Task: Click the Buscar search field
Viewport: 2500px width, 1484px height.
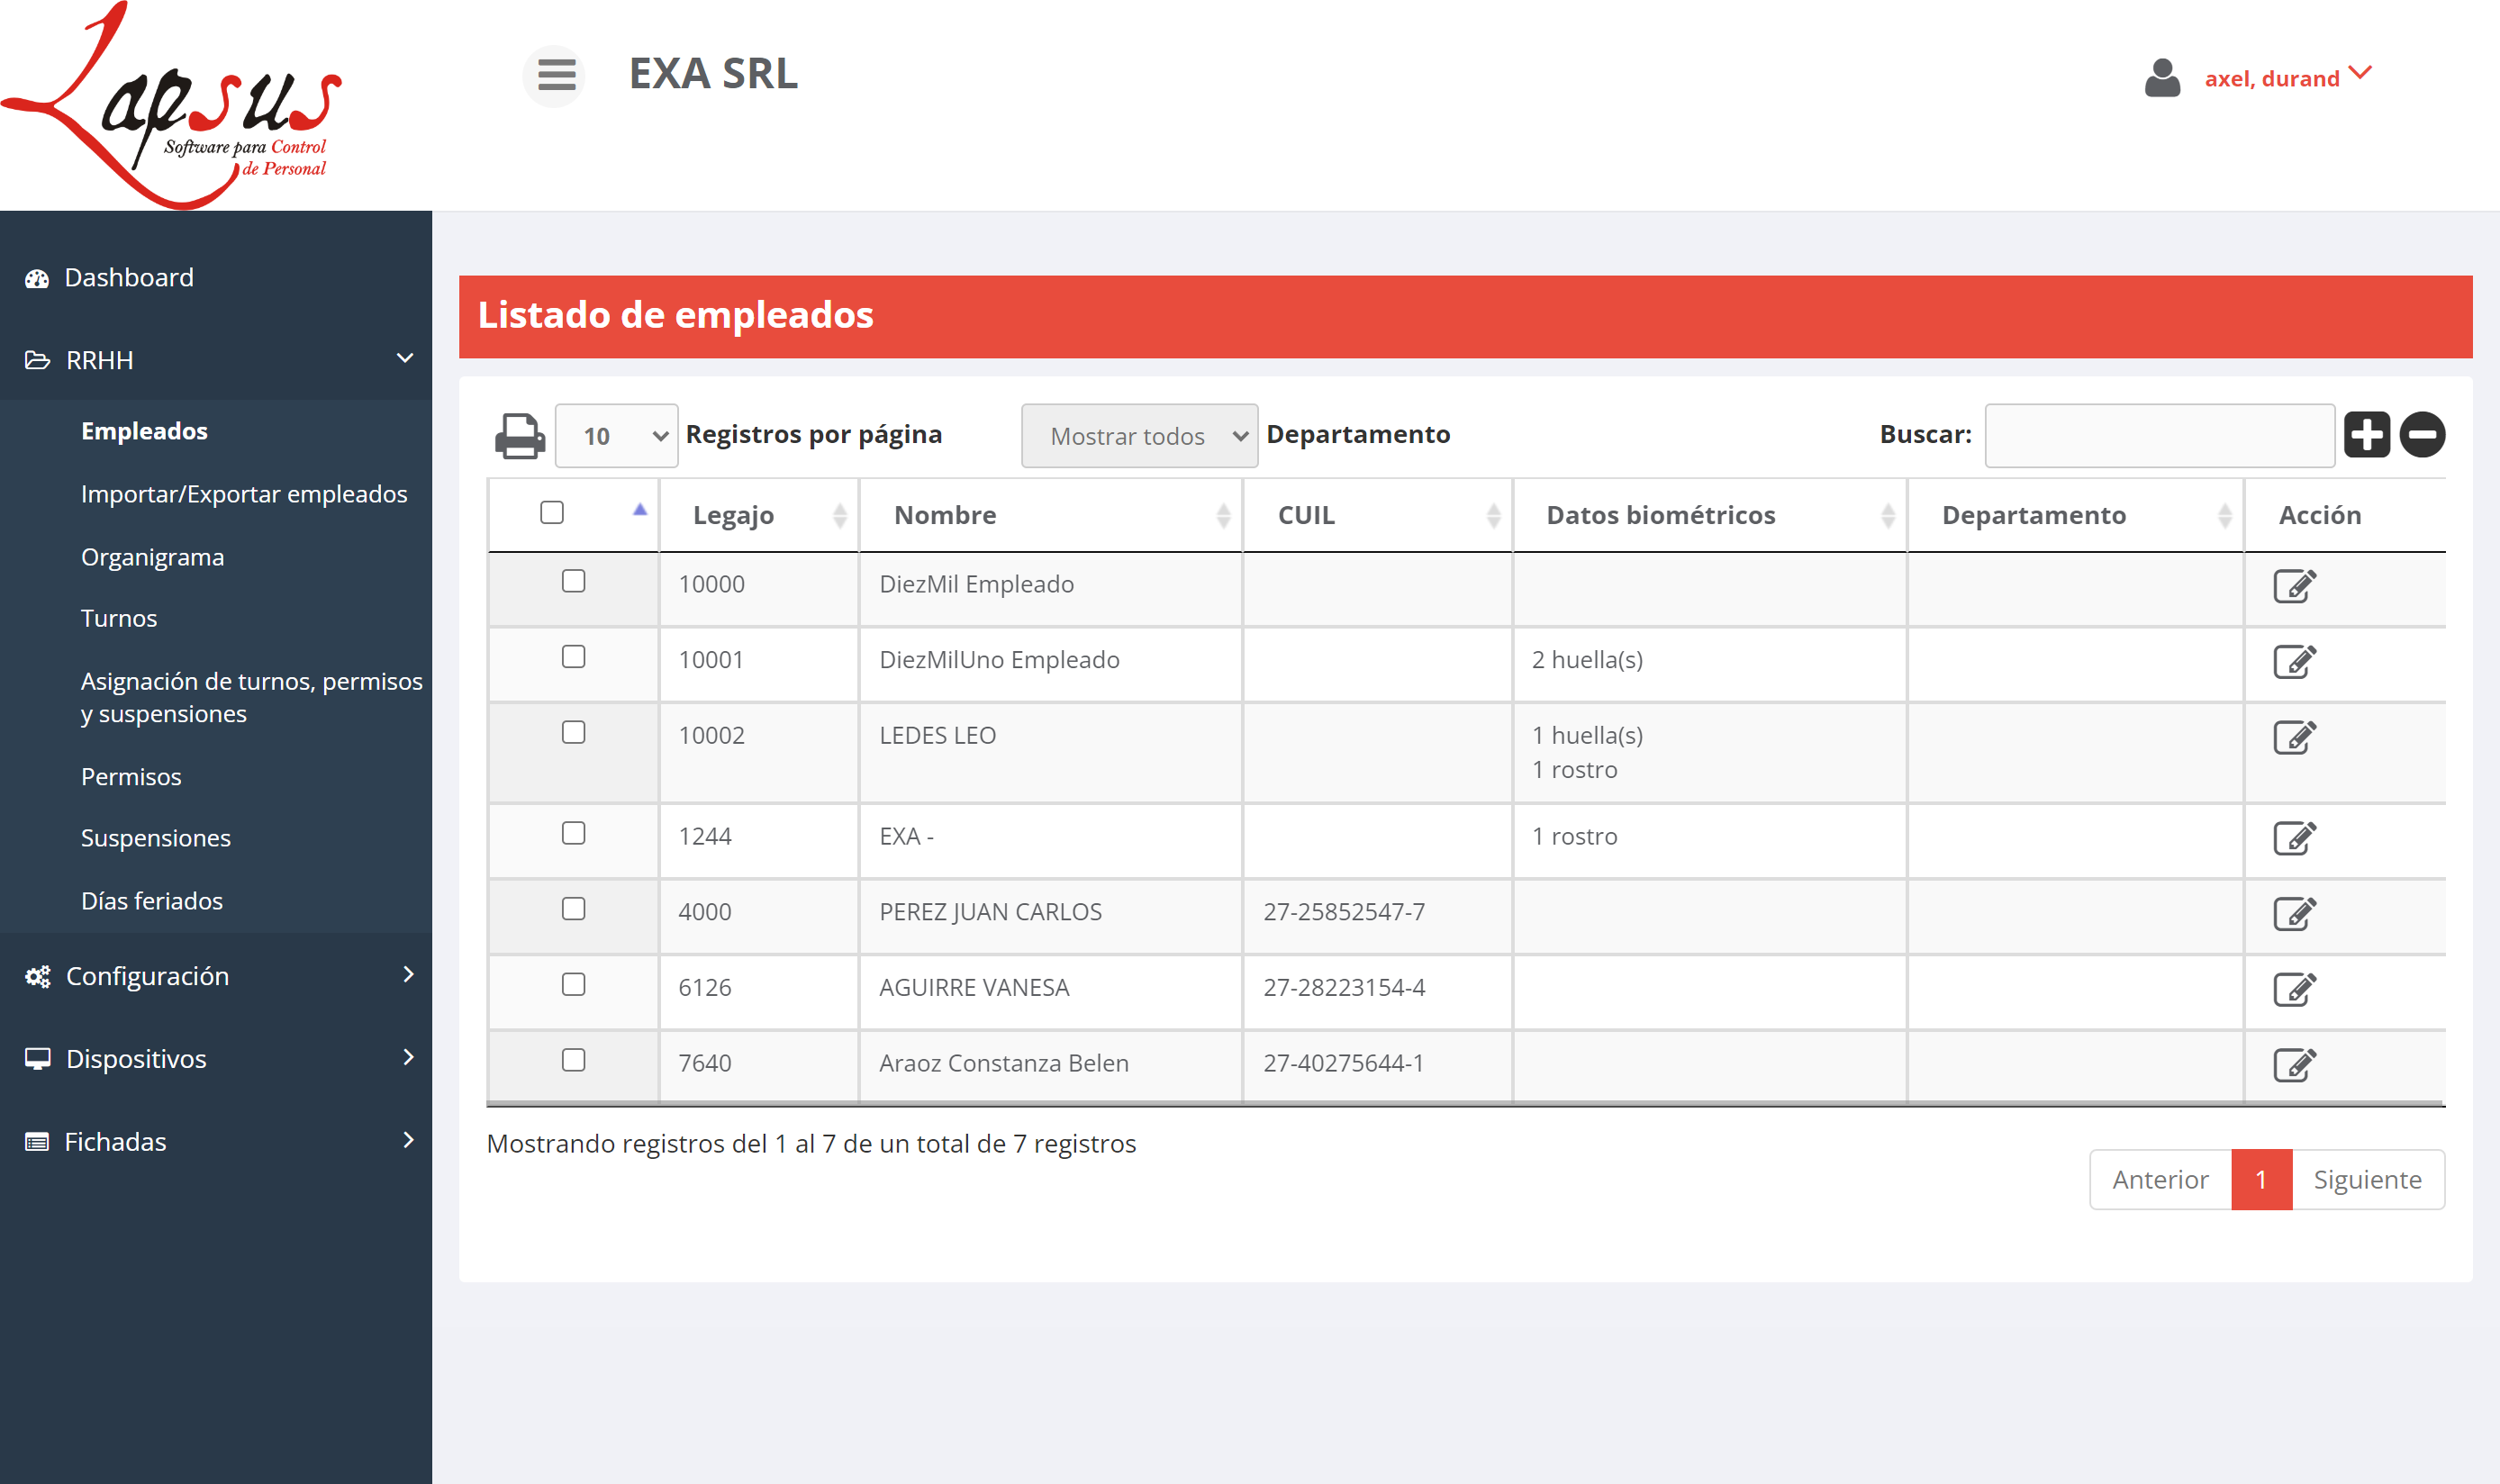Action: pos(2159,436)
